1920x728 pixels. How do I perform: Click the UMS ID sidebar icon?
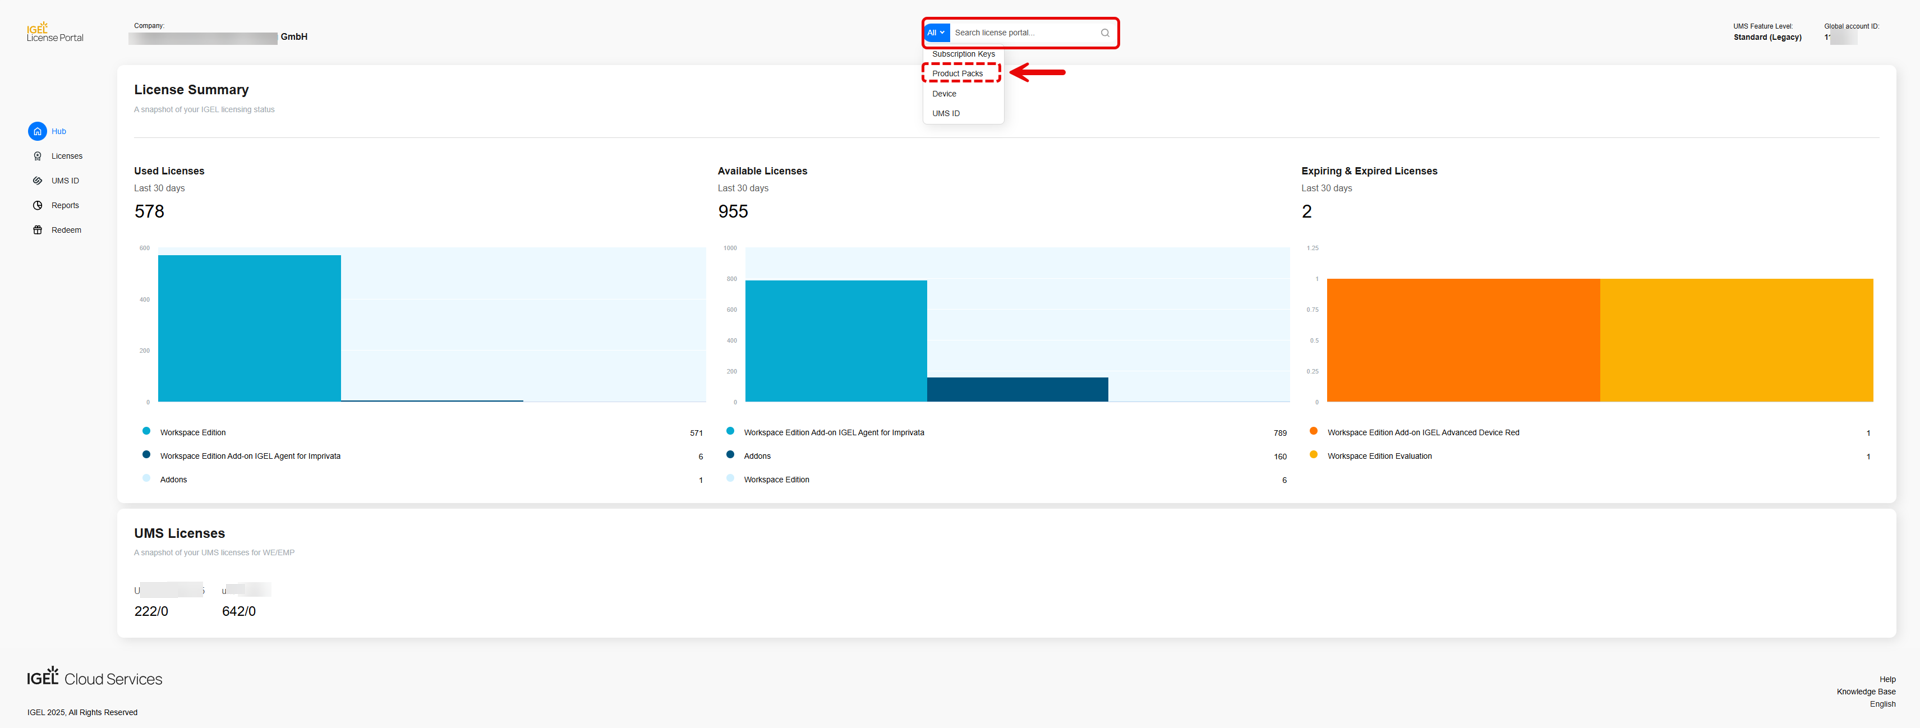tap(38, 181)
